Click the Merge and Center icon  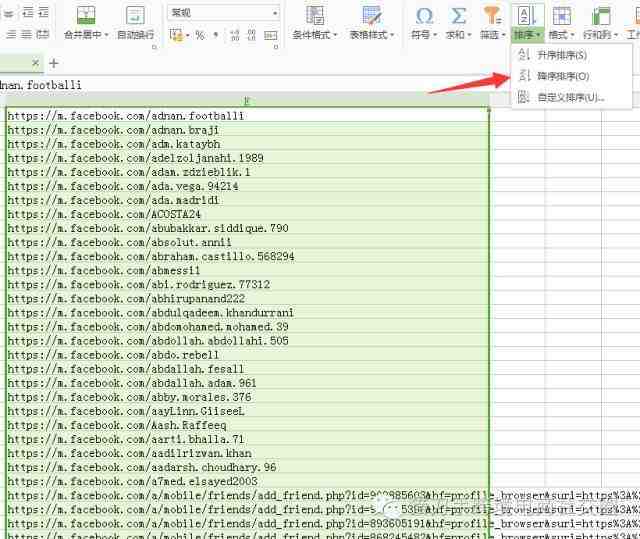tap(86, 16)
